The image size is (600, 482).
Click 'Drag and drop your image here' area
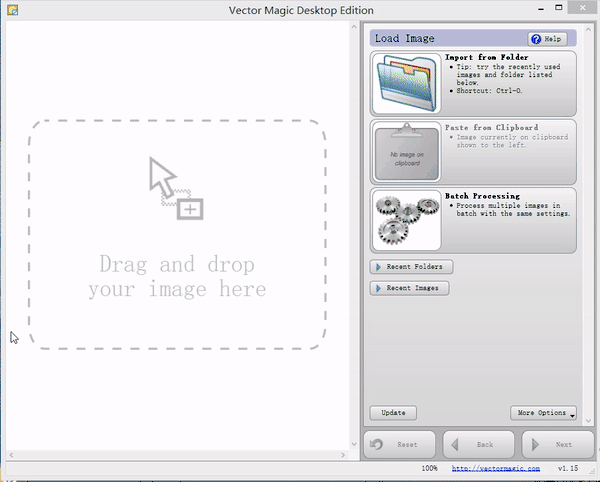click(x=177, y=234)
